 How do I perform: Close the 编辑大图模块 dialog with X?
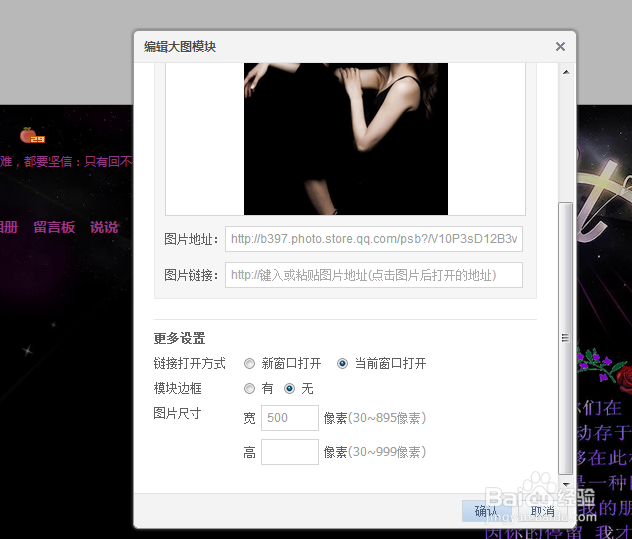[560, 47]
